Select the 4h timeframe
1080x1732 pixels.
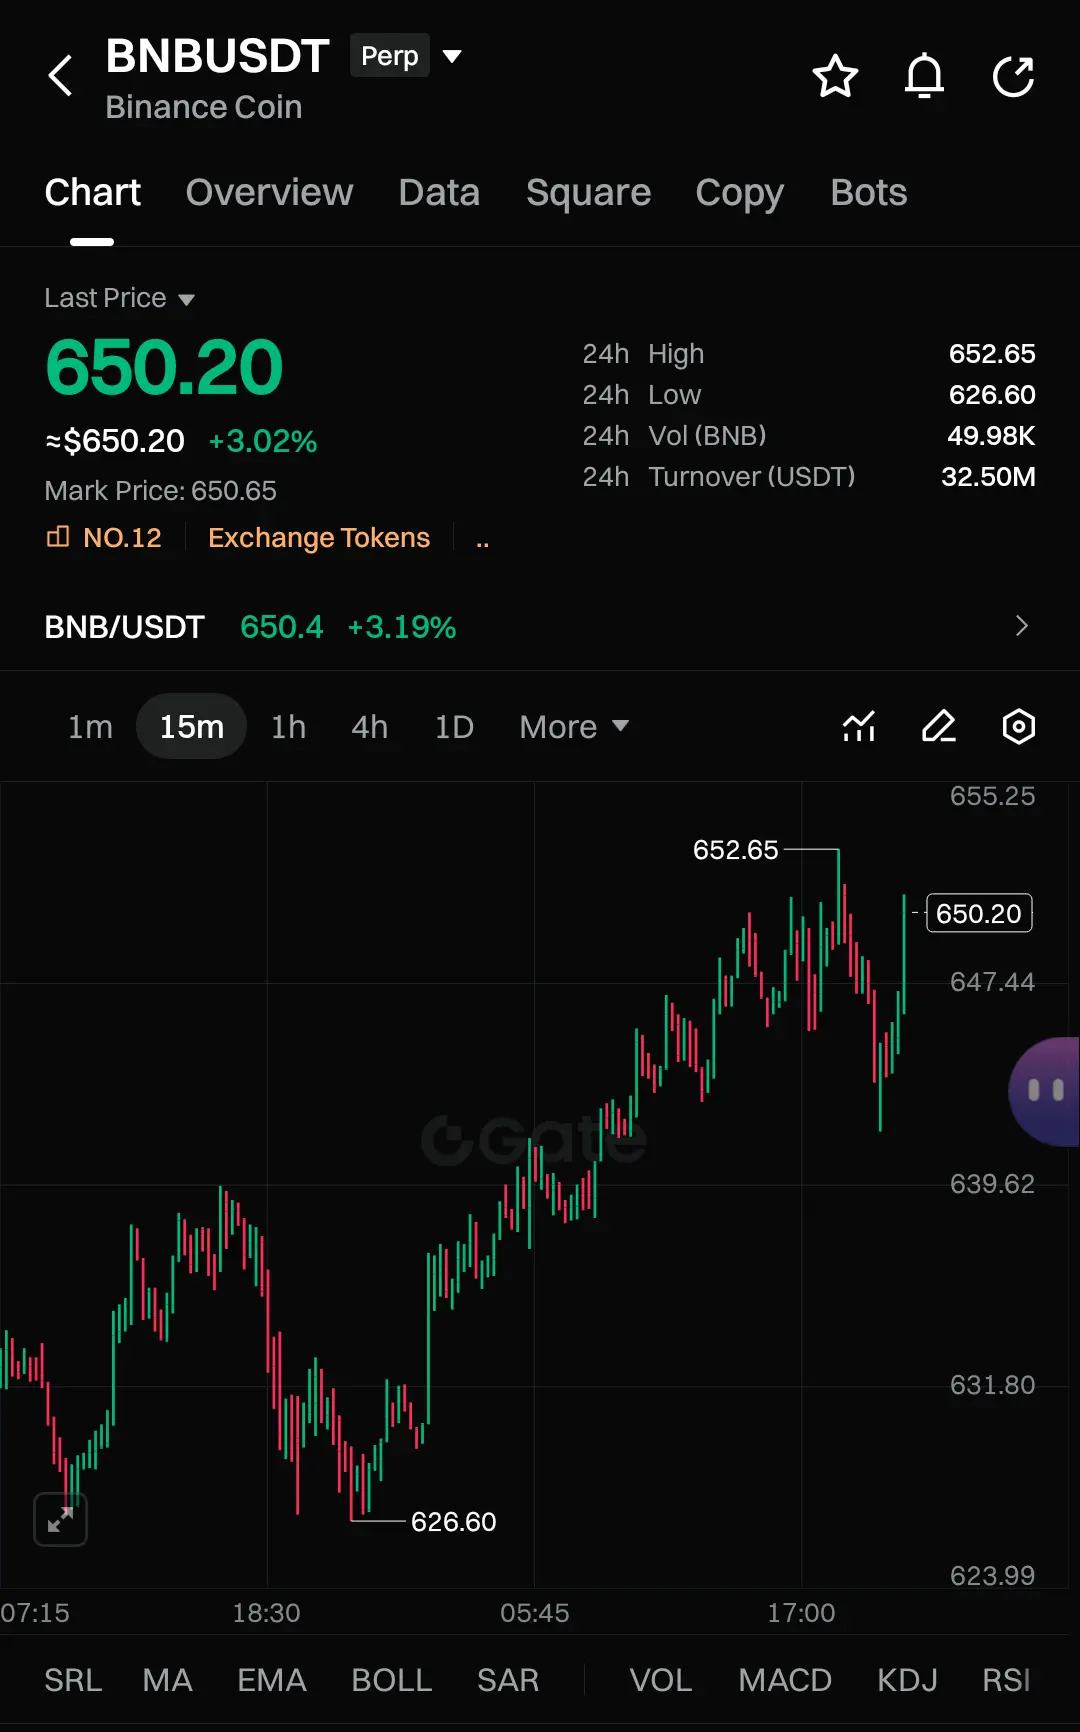point(370,727)
